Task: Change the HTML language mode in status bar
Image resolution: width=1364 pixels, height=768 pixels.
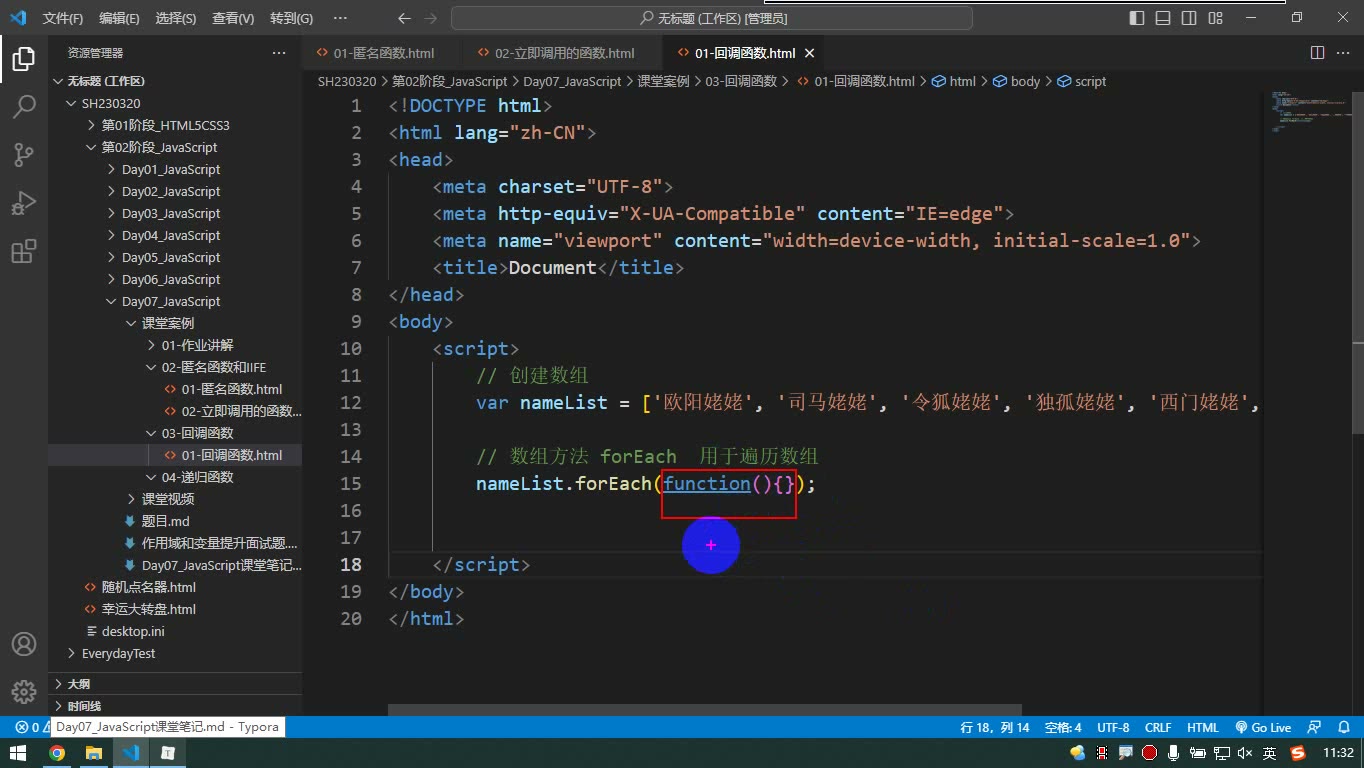Action: click(x=1203, y=728)
